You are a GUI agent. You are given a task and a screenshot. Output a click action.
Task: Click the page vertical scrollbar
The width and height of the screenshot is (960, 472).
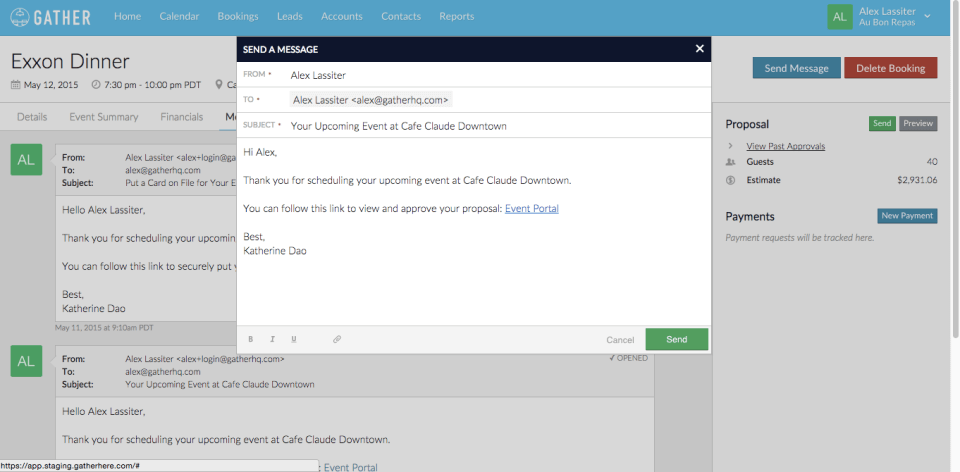click(956, 168)
